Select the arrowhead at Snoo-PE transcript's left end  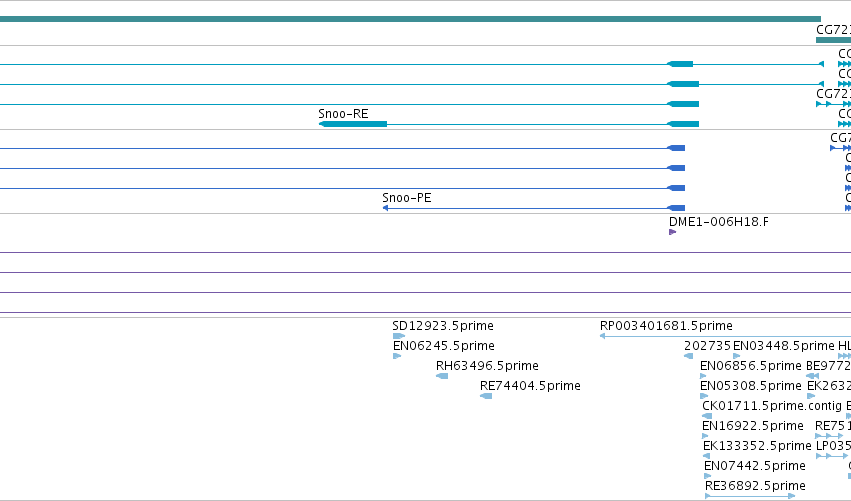pos(385,208)
